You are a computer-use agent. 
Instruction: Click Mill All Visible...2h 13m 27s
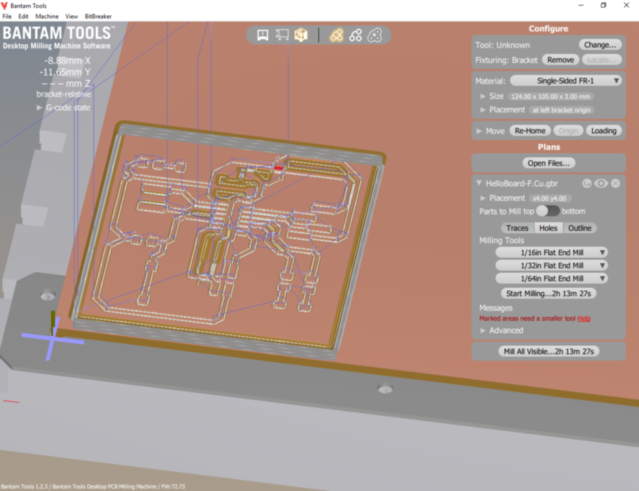point(549,351)
